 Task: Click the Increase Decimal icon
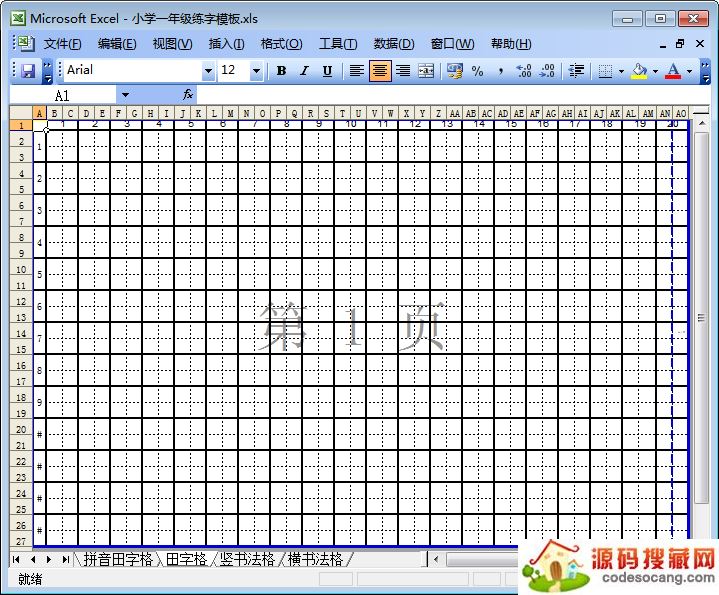523,71
